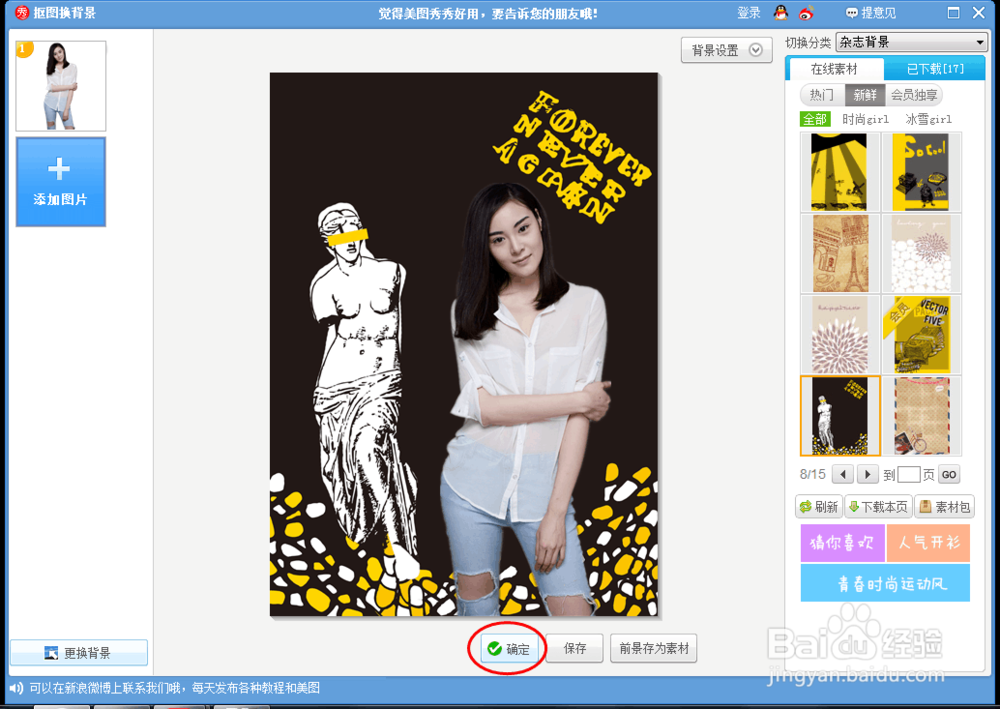The width and height of the screenshot is (1000, 709).
Task: Click 保存 save button
Action: point(575,648)
